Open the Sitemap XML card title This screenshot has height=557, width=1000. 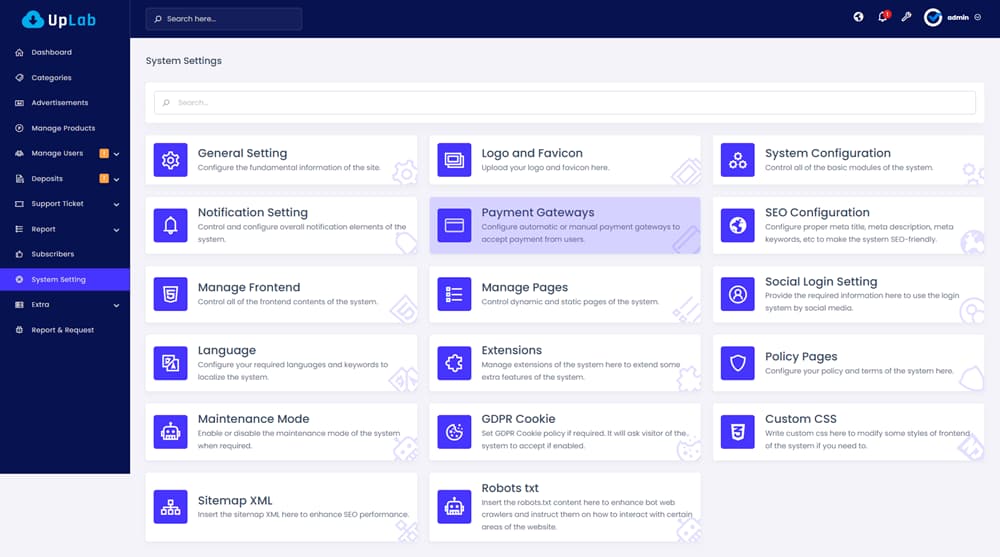(x=235, y=500)
